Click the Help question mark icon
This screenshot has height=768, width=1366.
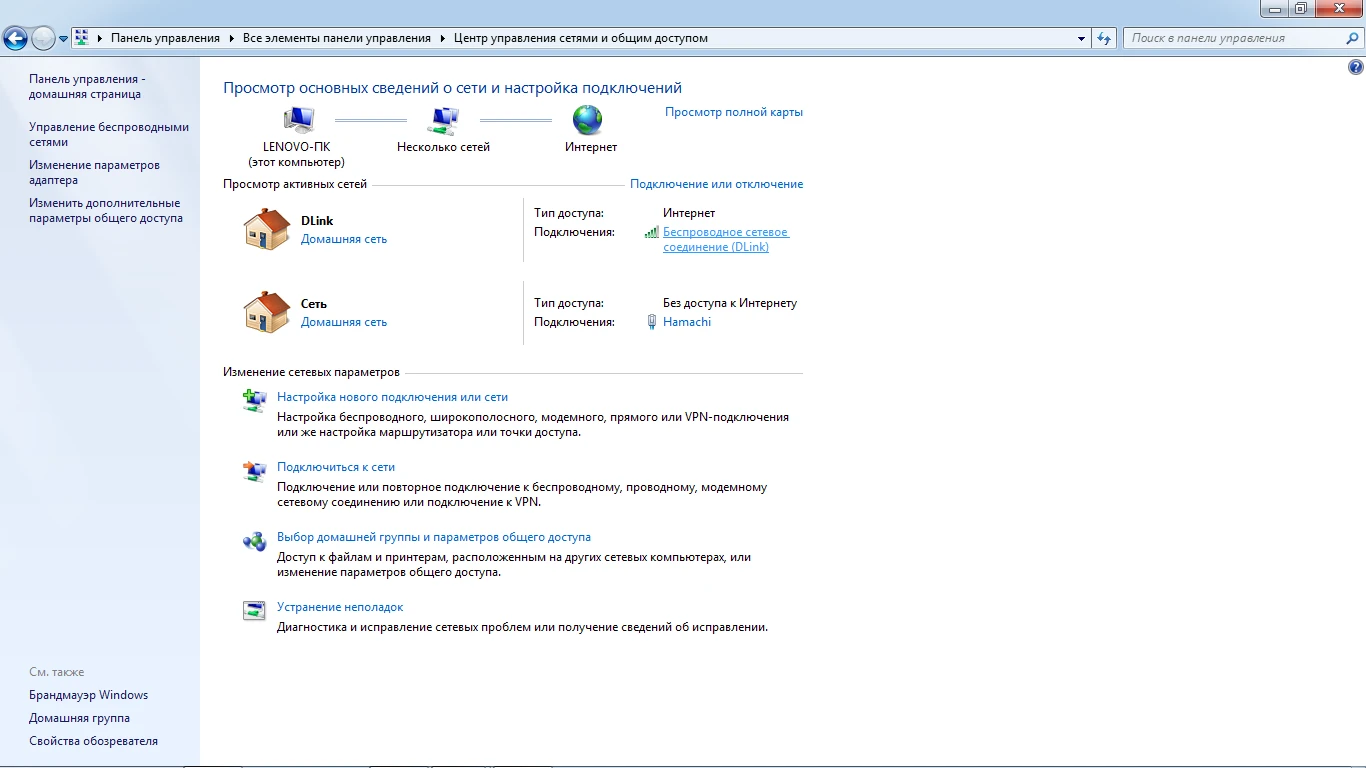1357,66
